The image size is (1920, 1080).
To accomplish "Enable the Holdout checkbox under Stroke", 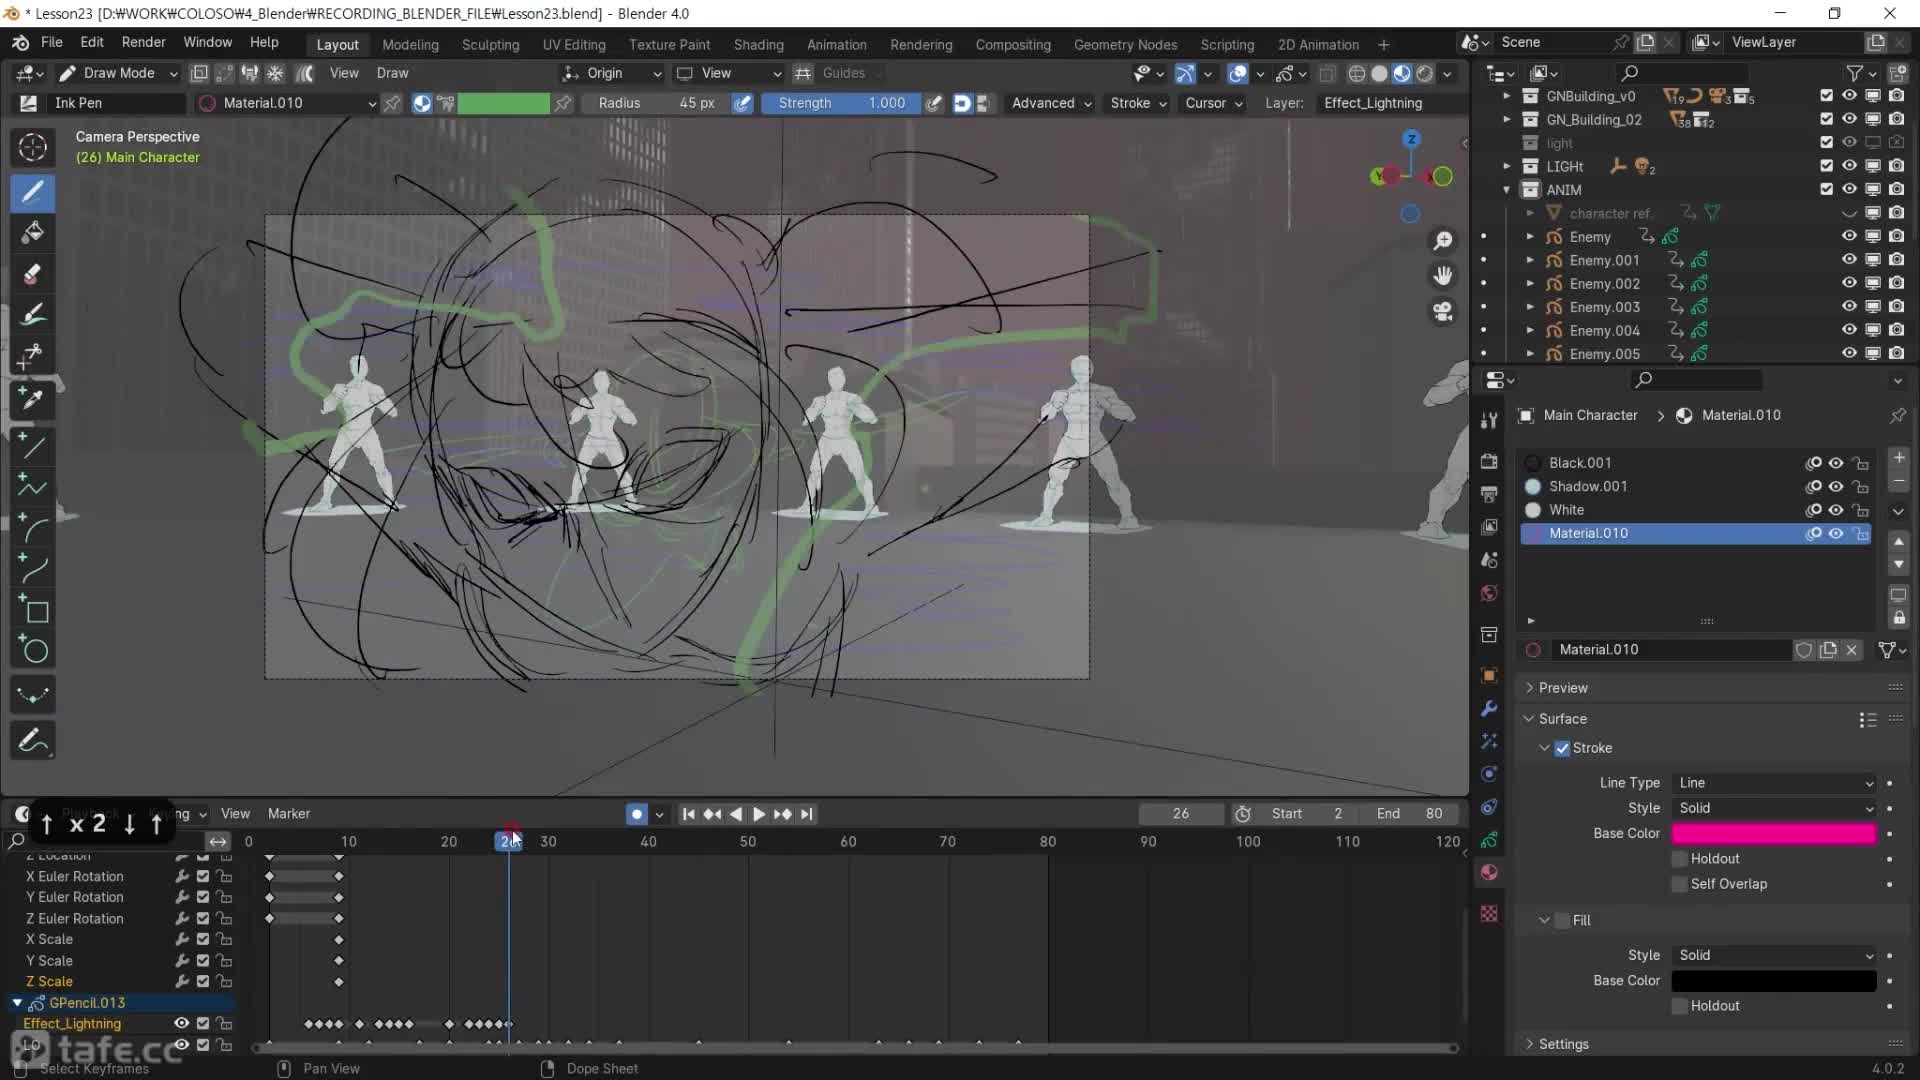I will pyautogui.click(x=1680, y=859).
